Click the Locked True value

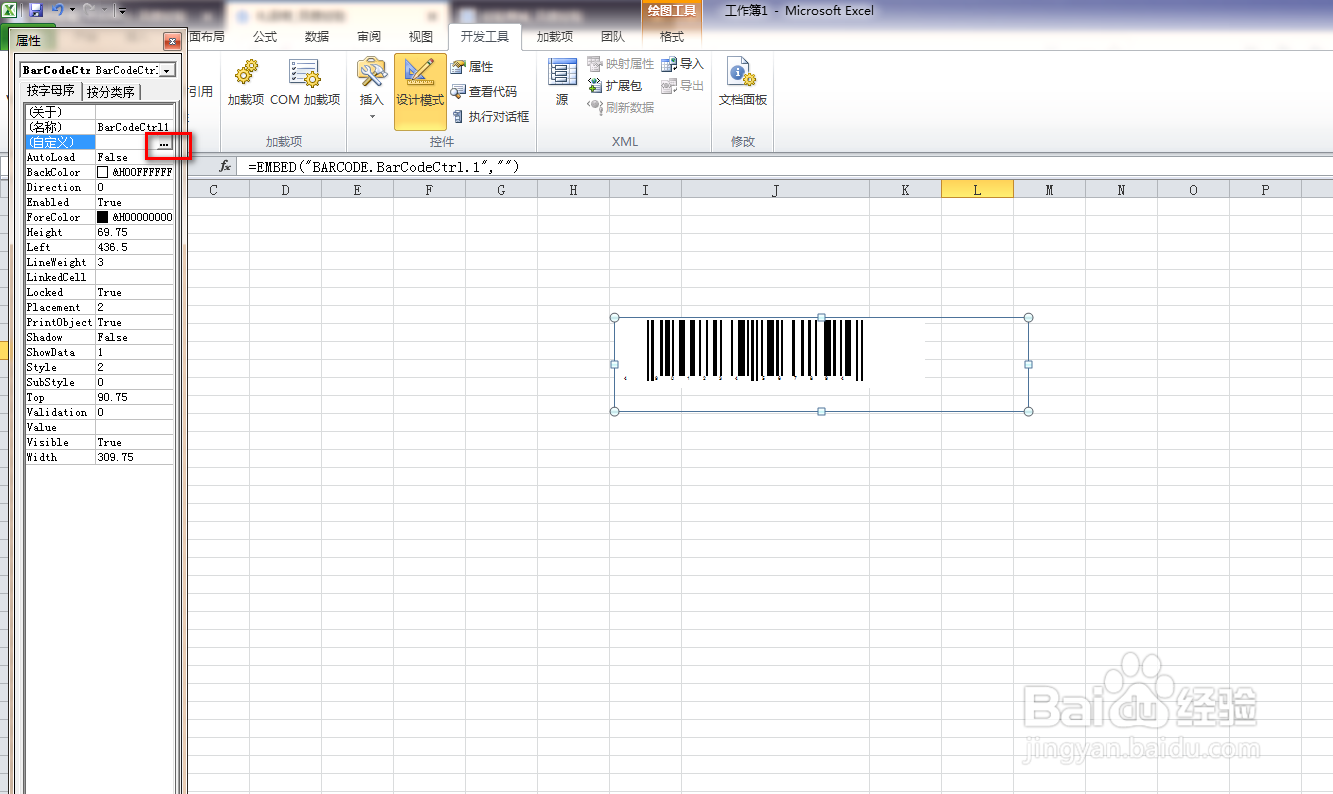[x=134, y=292]
